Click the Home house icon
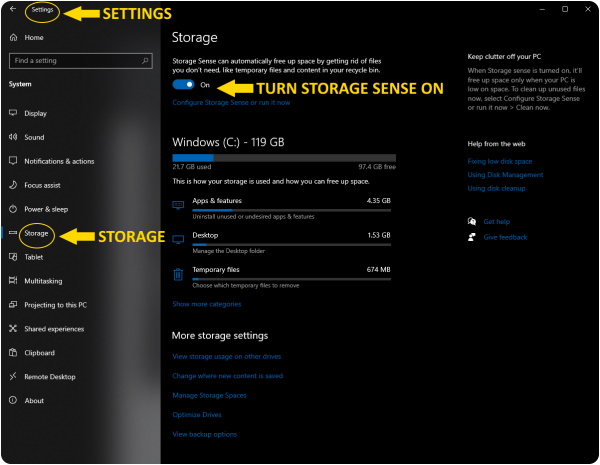The height and width of the screenshot is (465, 600). tap(13, 37)
